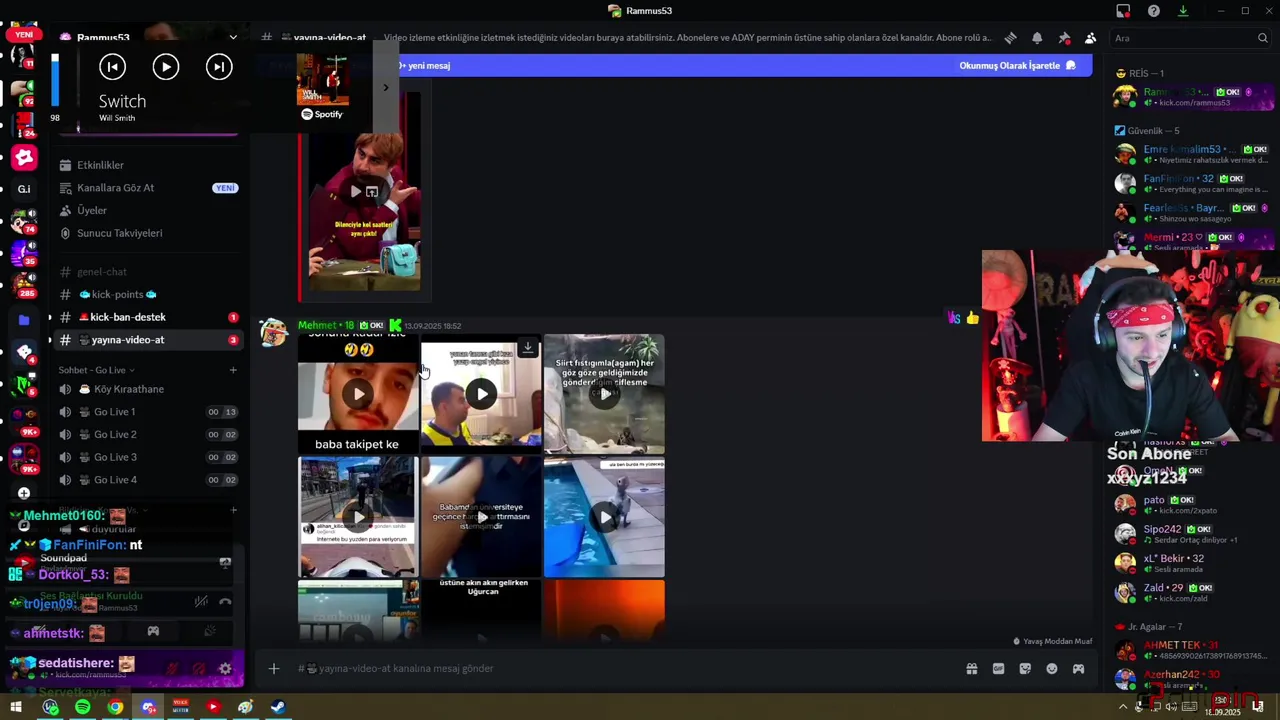Play the baba takipet ke video

[358, 394]
